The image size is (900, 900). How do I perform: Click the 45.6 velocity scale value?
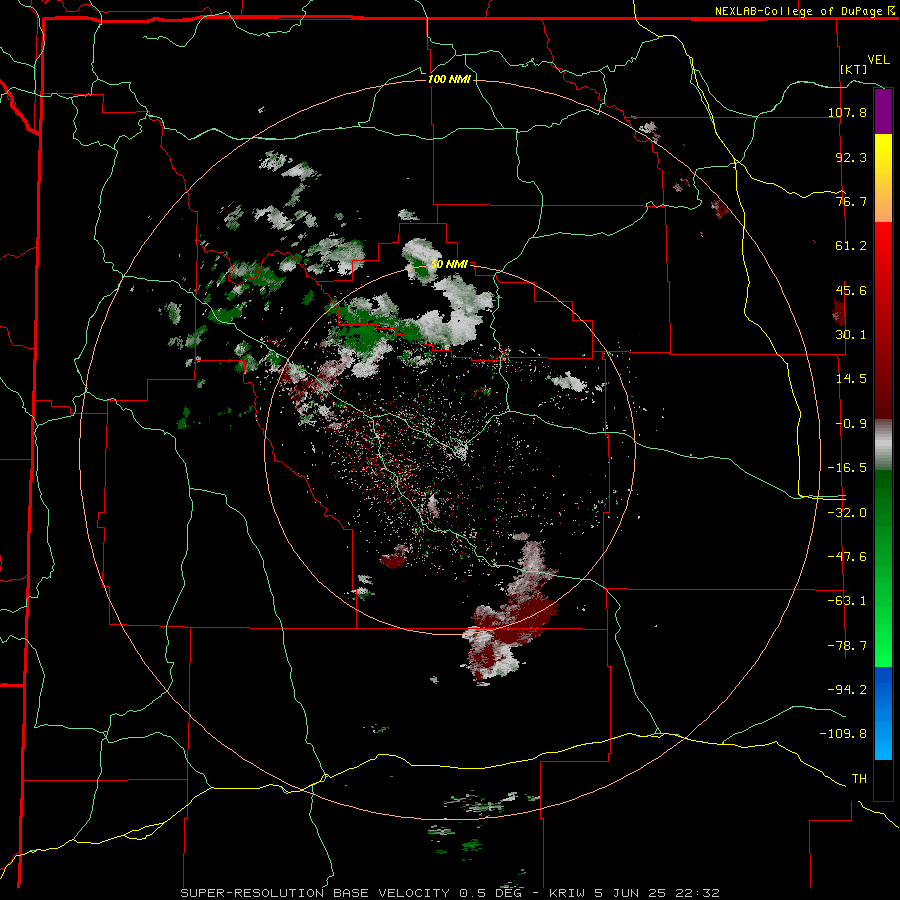pos(851,290)
